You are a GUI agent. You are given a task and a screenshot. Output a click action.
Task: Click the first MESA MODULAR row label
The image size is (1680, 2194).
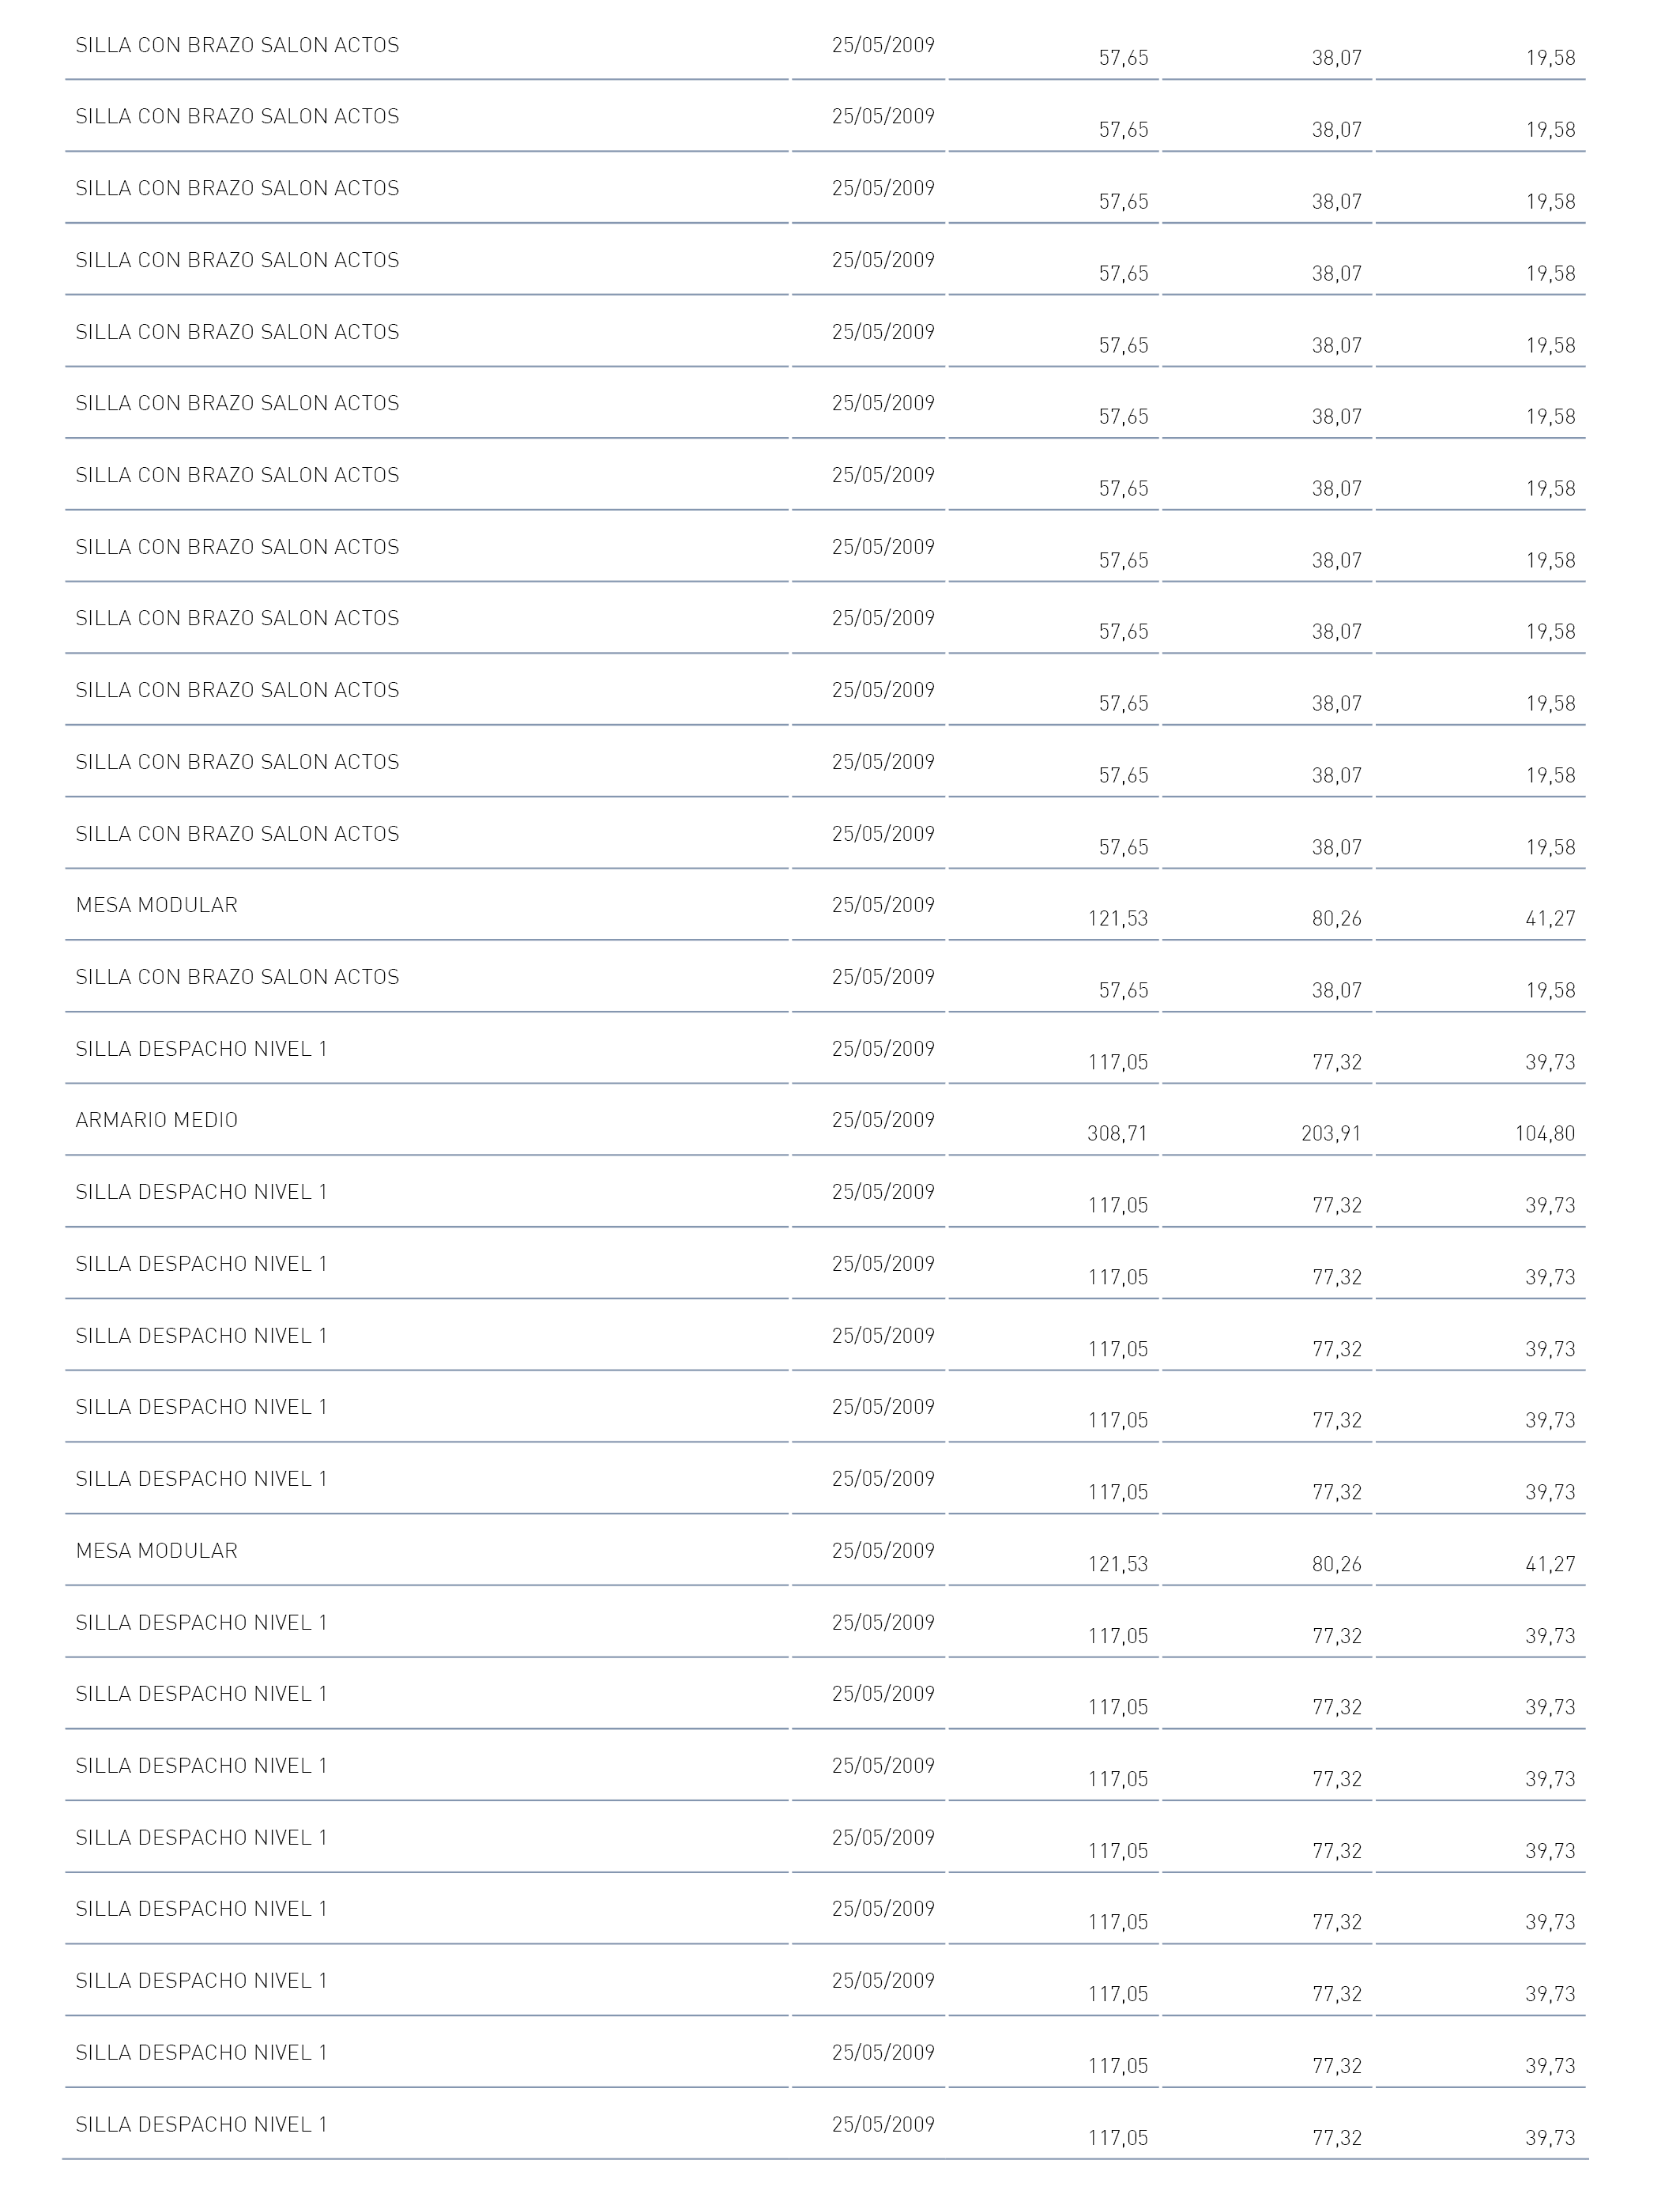pos(157,905)
